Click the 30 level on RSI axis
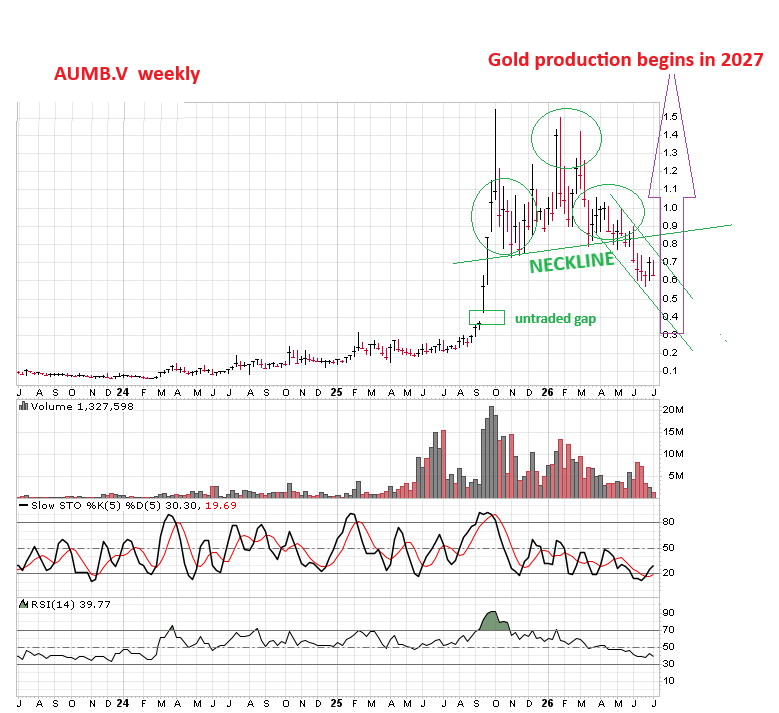Image resolution: width=779 pixels, height=713 pixels. pos(668,664)
